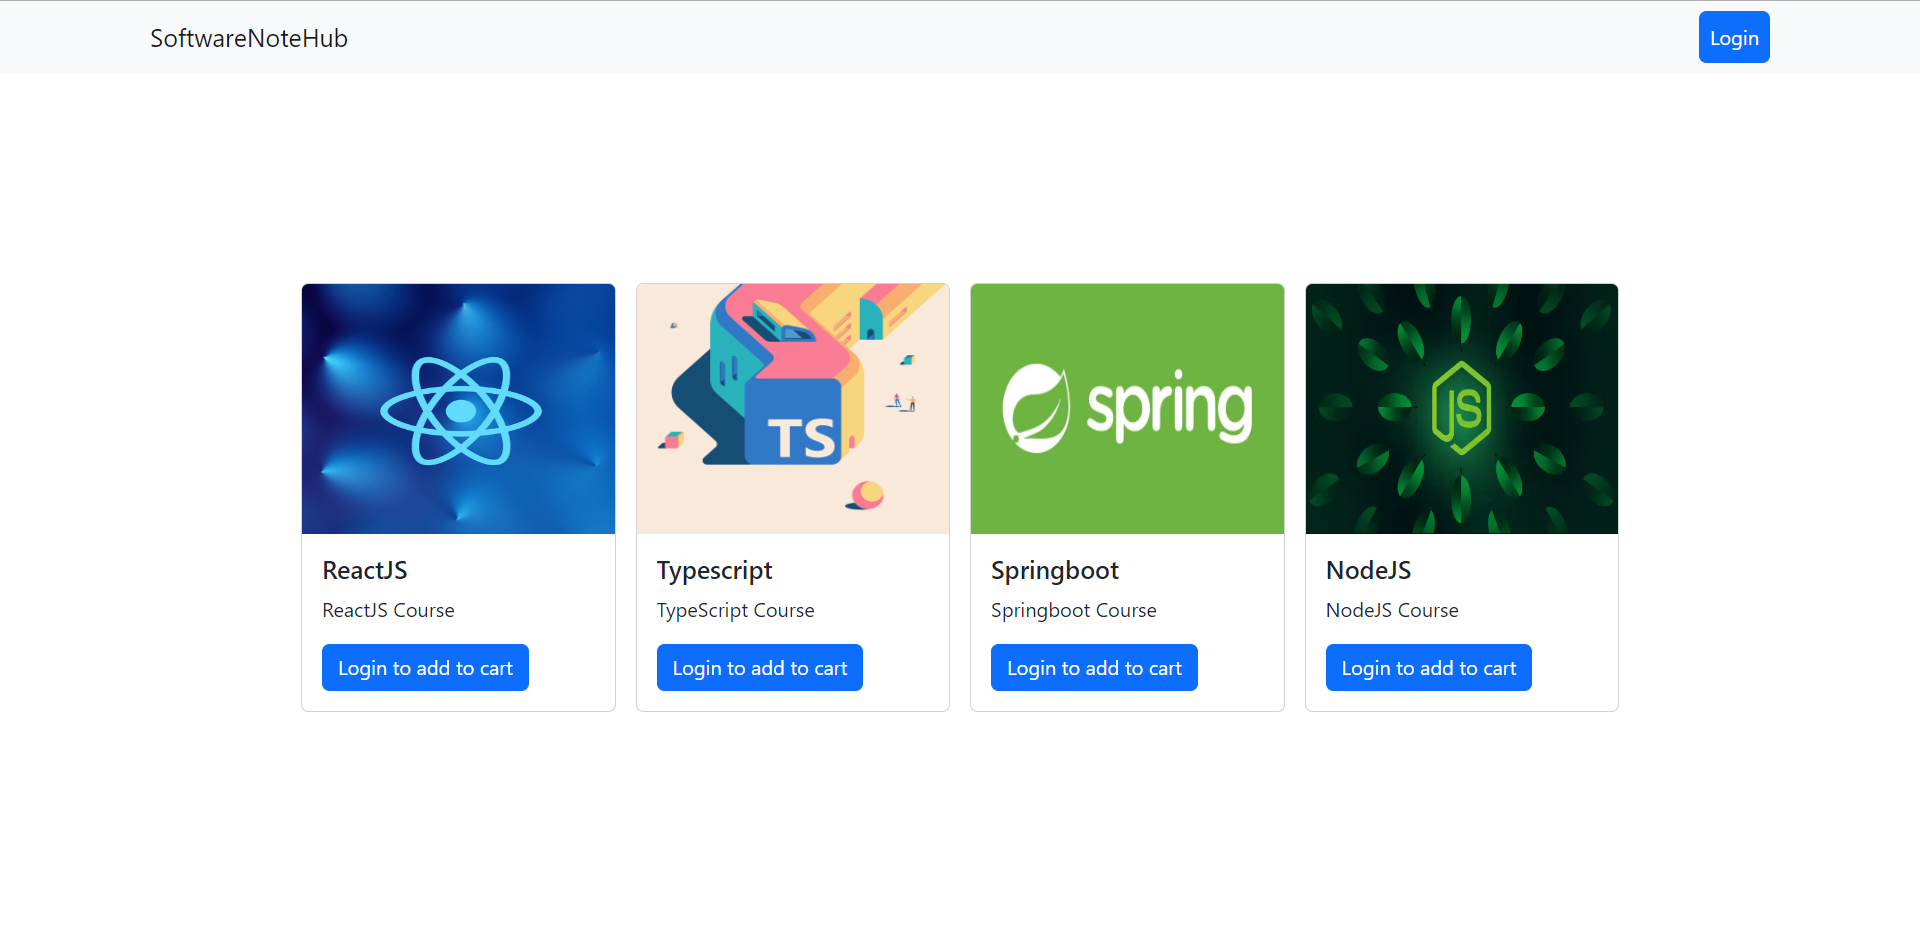Click Login to add to cart under Typescript
This screenshot has height=928, width=1920.
[760, 667]
